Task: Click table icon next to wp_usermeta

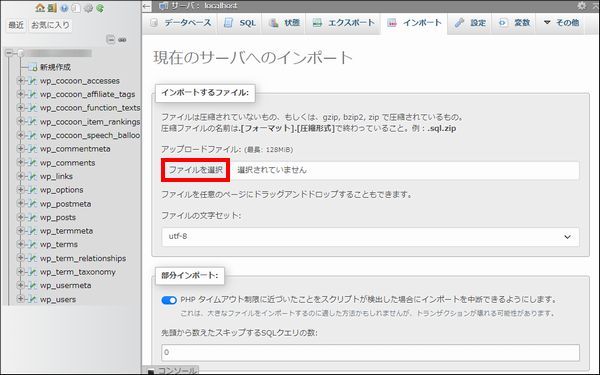Action: 33,285
